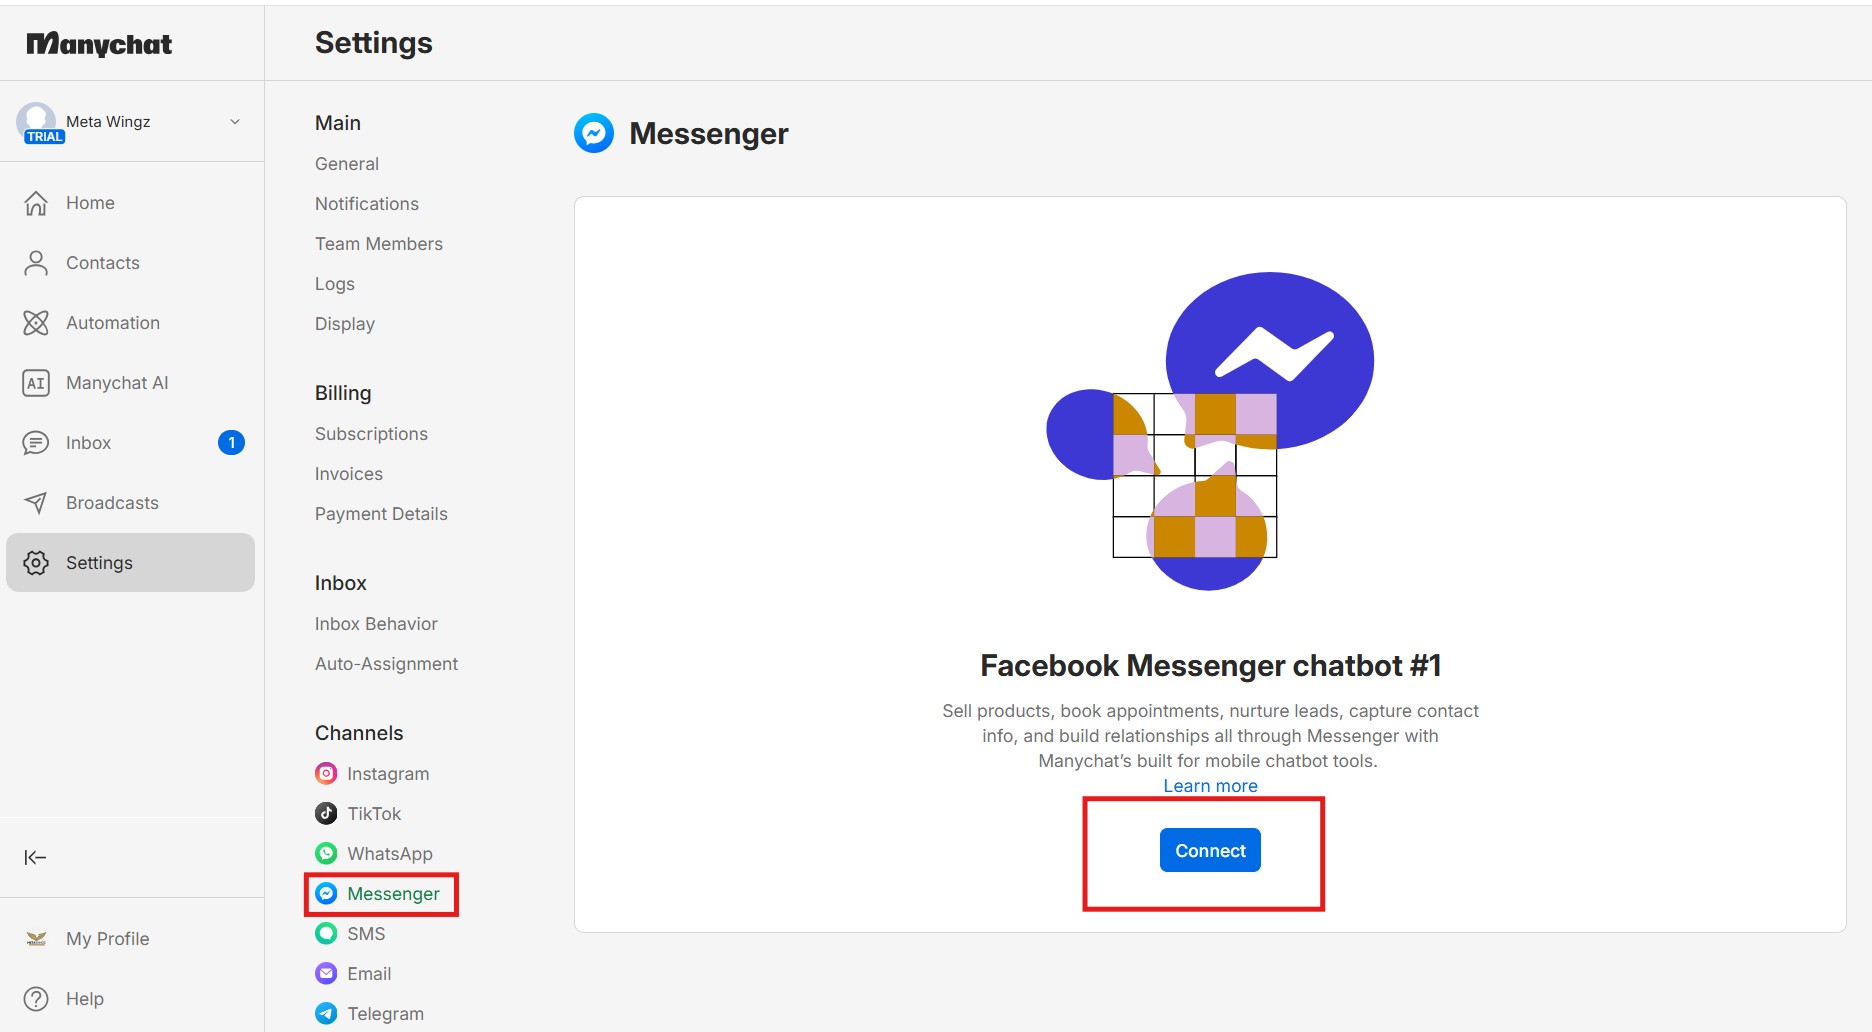
Task: Open Team Members settings
Action: tap(379, 244)
